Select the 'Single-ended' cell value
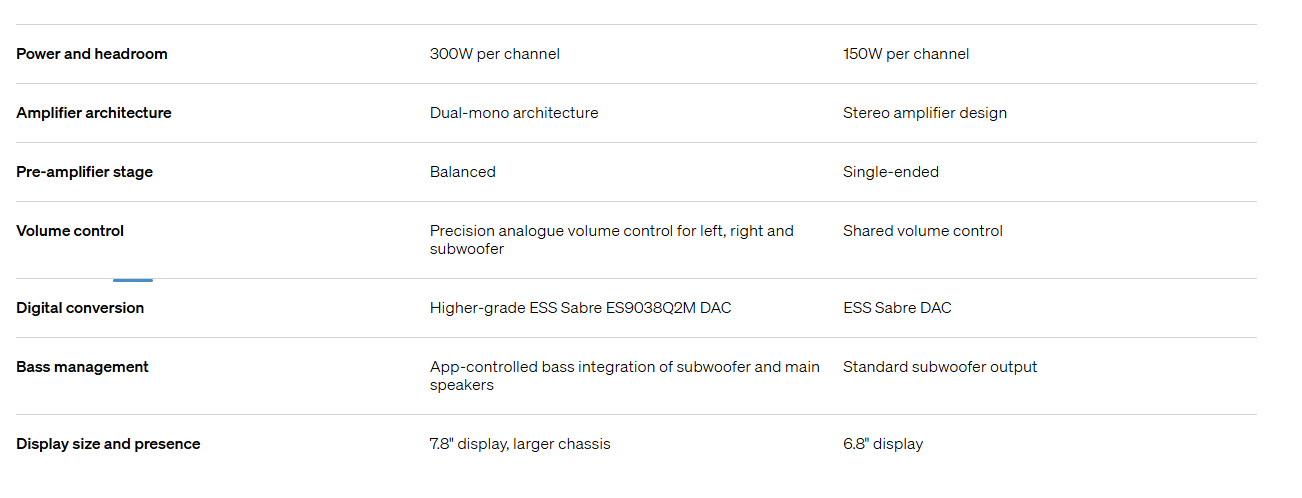Image resolution: width=1302 pixels, height=498 pixels. [891, 172]
